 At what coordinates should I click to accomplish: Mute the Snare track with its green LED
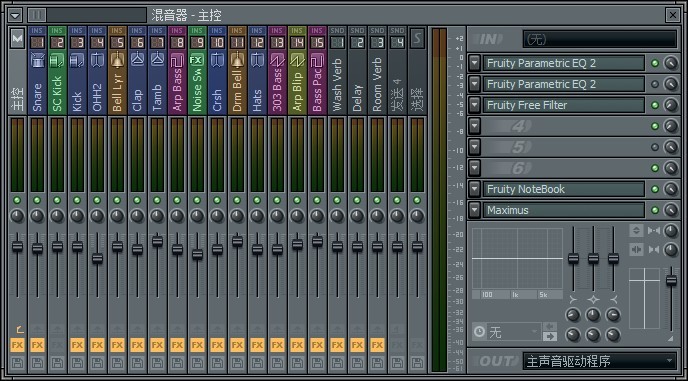coord(37,200)
